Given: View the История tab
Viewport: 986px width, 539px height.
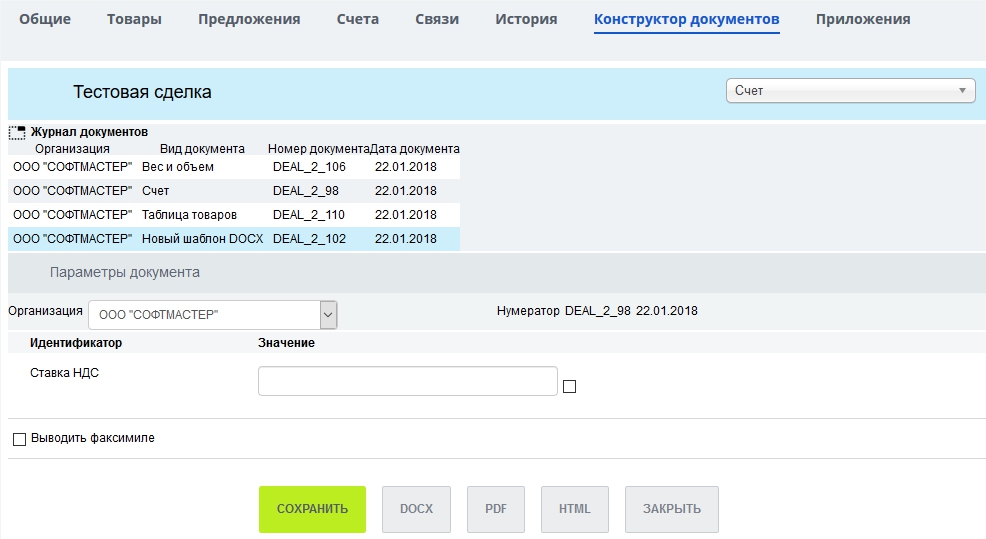Looking at the screenshot, I should [526, 19].
